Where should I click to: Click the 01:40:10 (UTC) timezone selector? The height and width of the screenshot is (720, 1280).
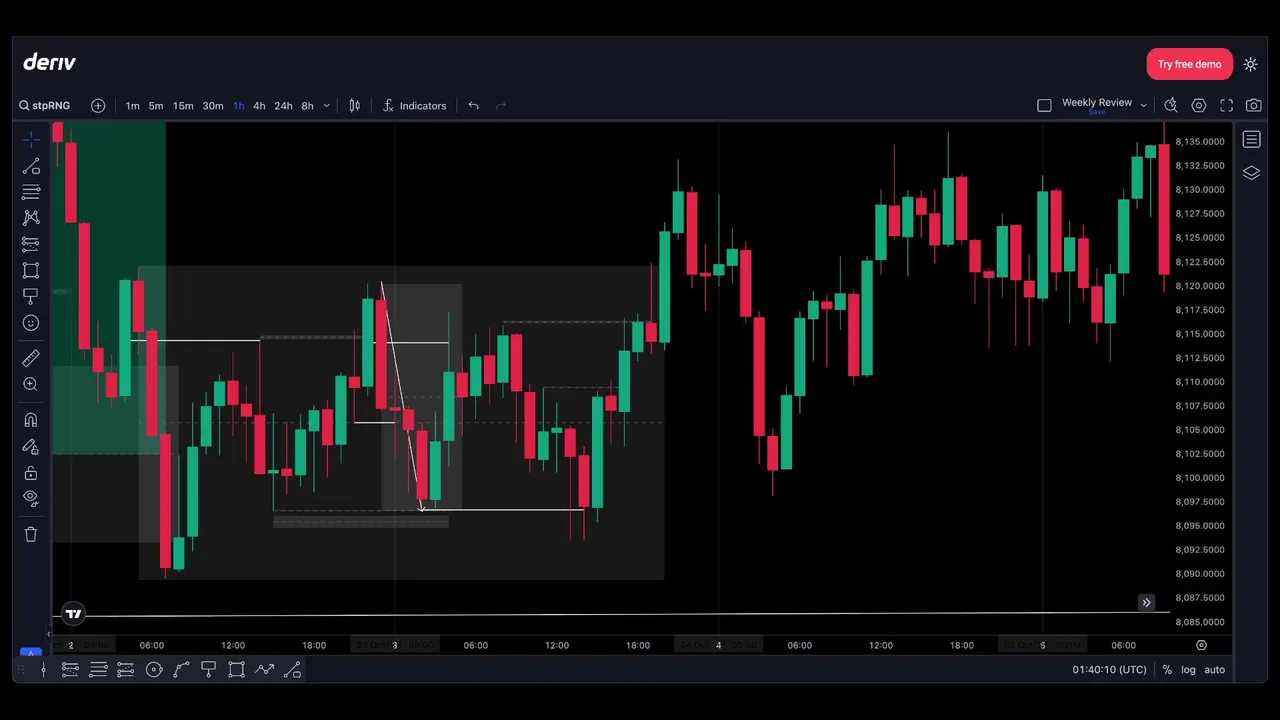1109,670
